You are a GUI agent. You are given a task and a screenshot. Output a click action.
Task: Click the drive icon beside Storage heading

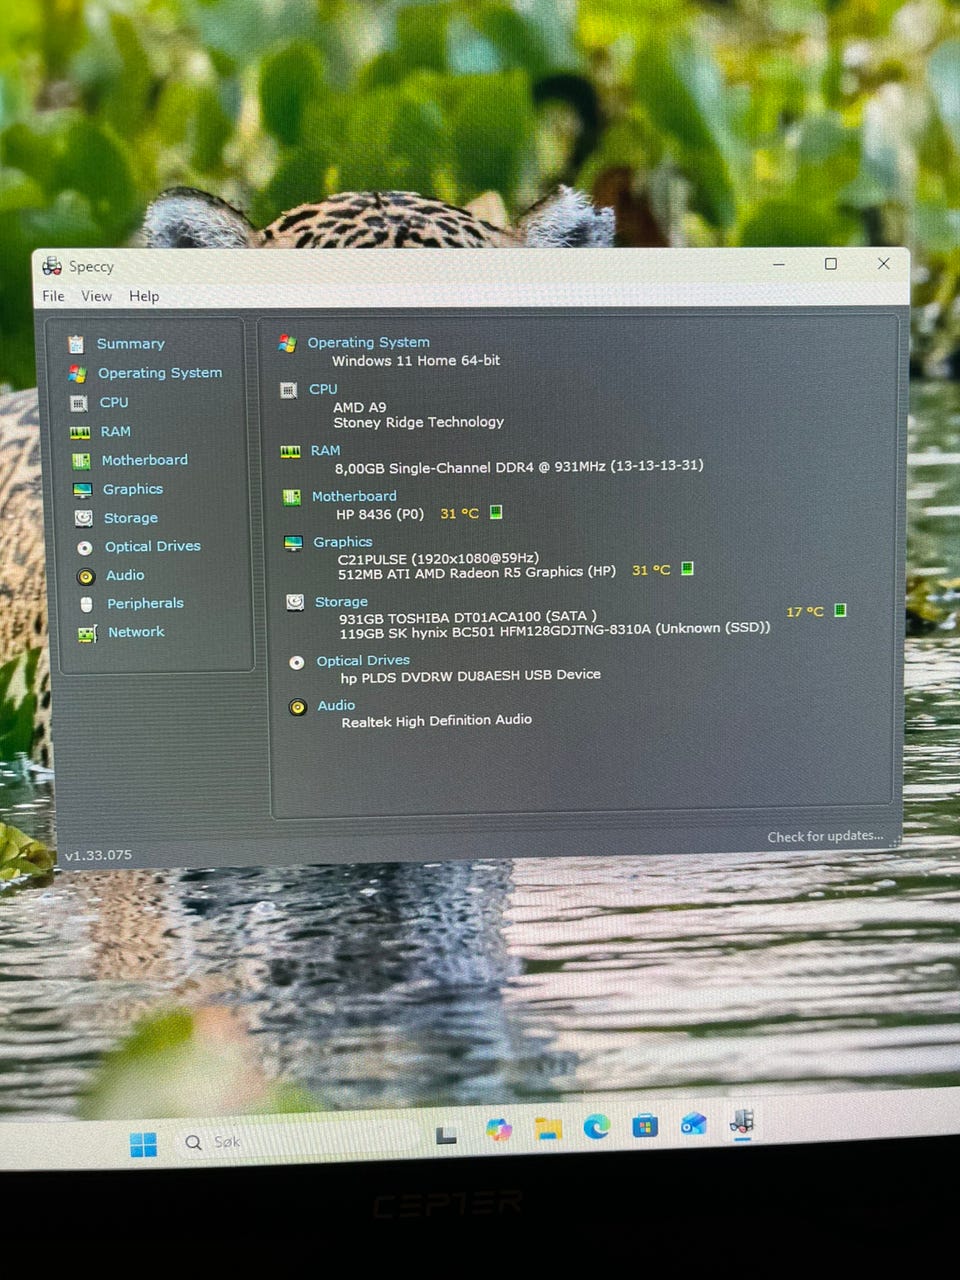(x=295, y=603)
